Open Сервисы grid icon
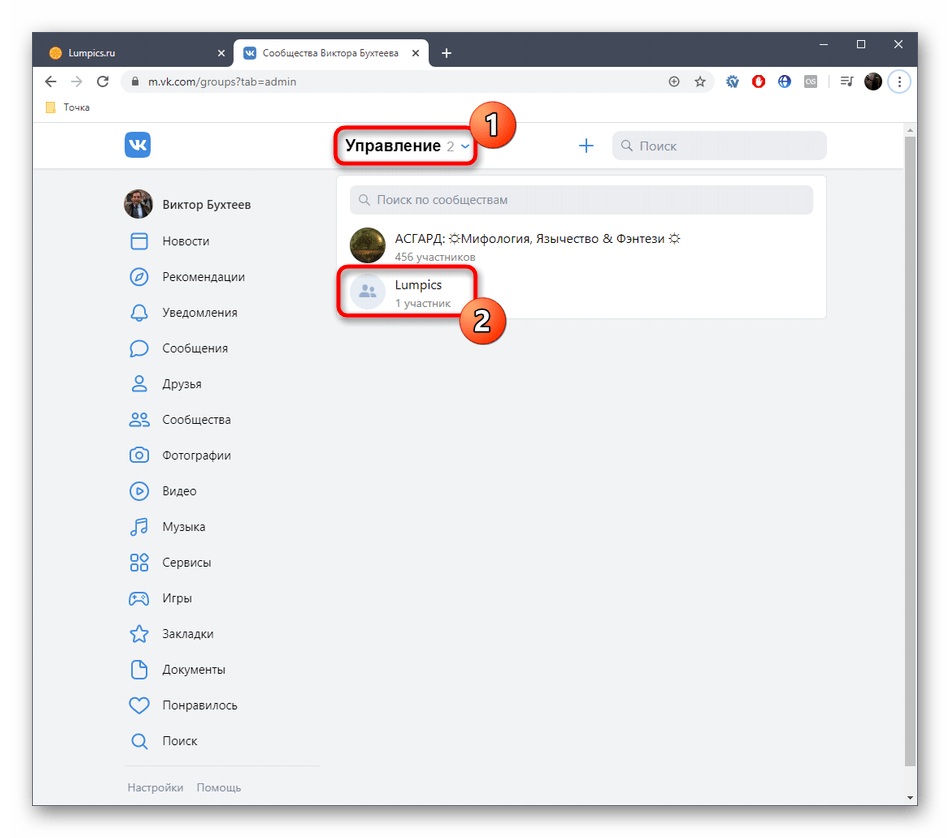This screenshot has height=838, width=950. pyautogui.click(x=139, y=562)
